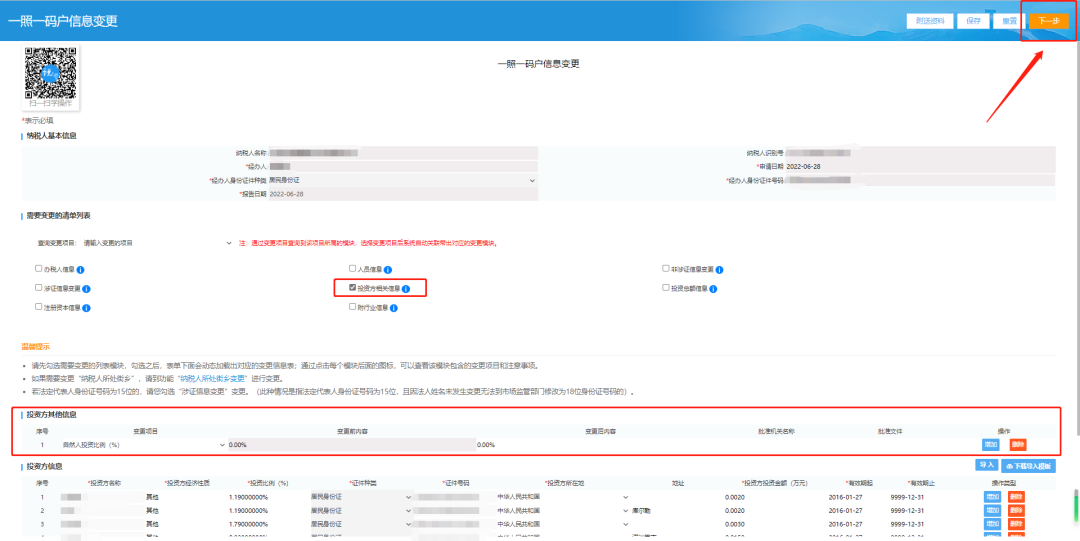Open info icon next to 投资方相关信息
1080x541 pixels.
[x=406, y=288]
